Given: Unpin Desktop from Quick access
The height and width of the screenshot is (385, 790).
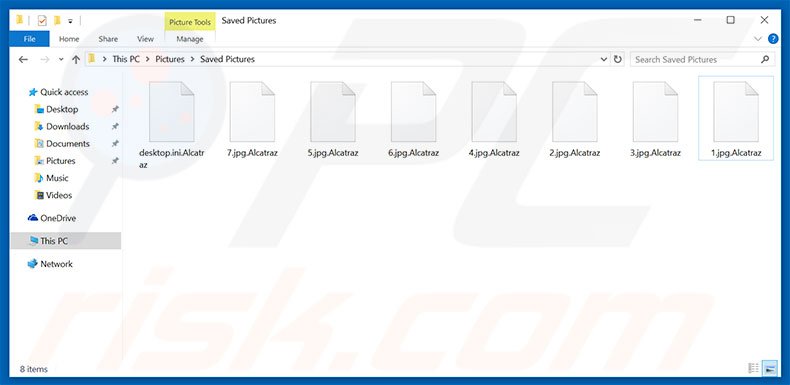Looking at the screenshot, I should tap(115, 109).
